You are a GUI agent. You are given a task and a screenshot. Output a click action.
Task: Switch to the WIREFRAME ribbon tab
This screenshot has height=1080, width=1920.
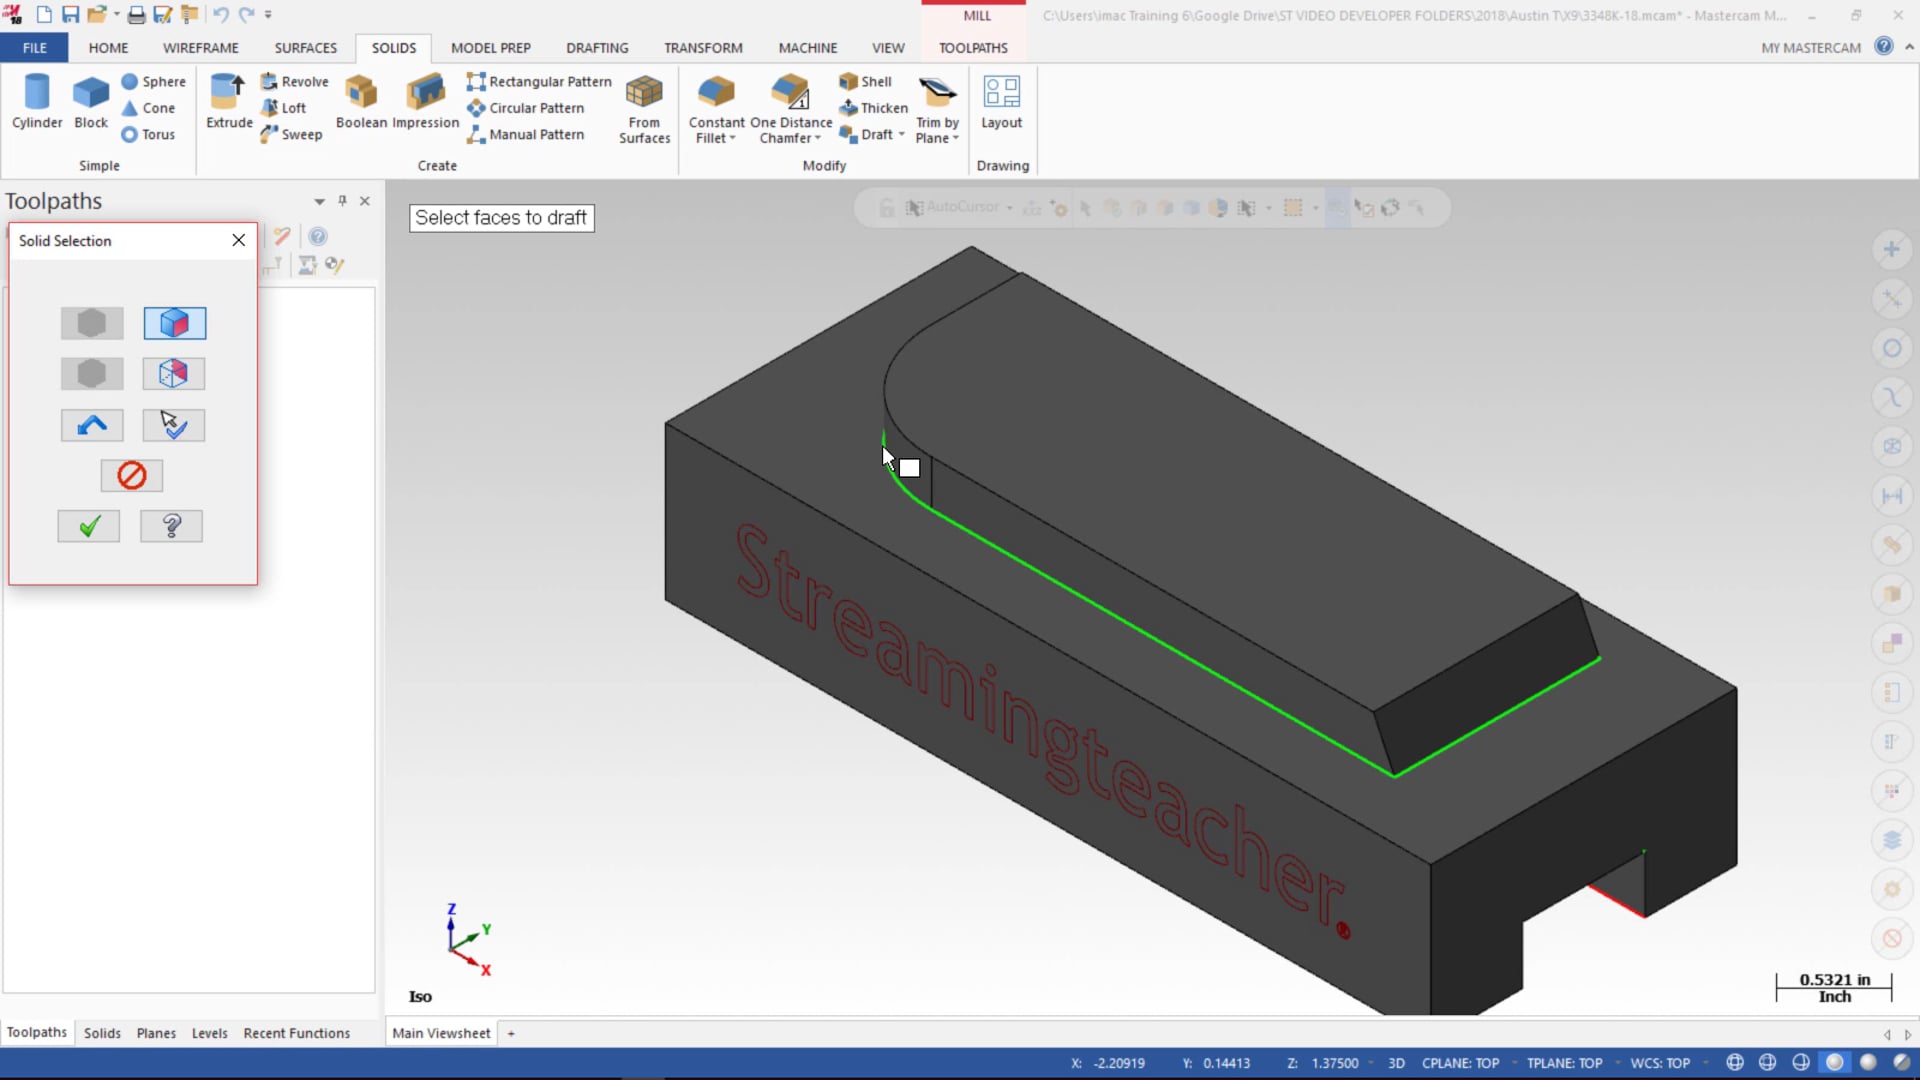pyautogui.click(x=201, y=47)
